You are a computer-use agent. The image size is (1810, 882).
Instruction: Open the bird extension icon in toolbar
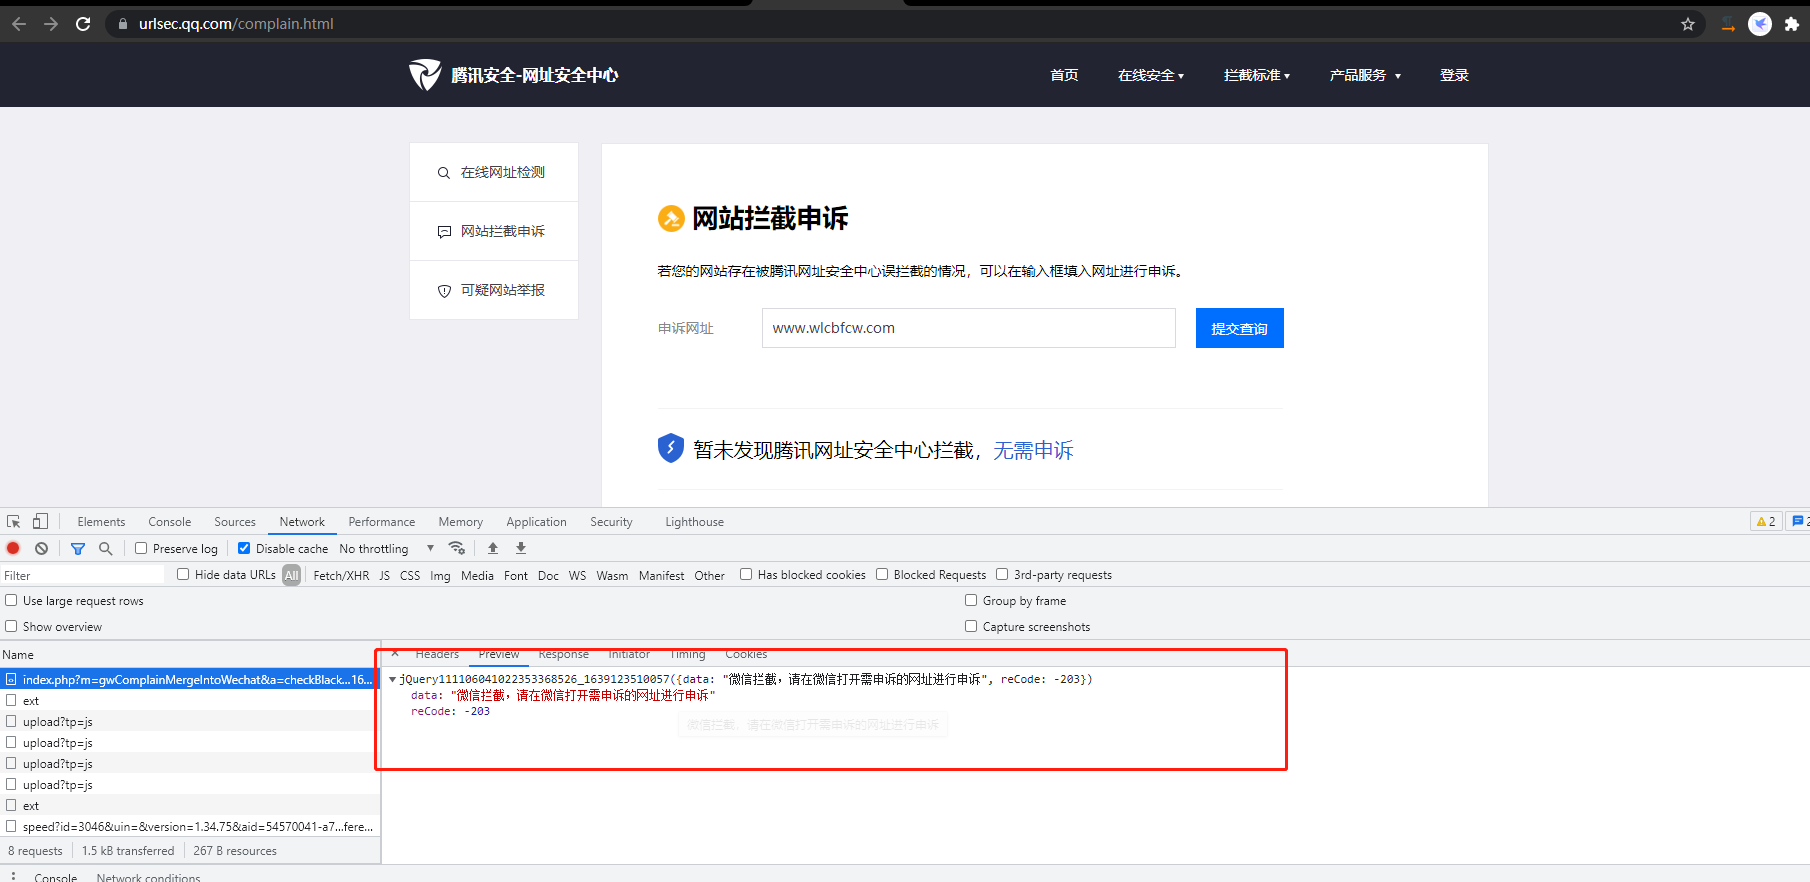[x=1760, y=24]
